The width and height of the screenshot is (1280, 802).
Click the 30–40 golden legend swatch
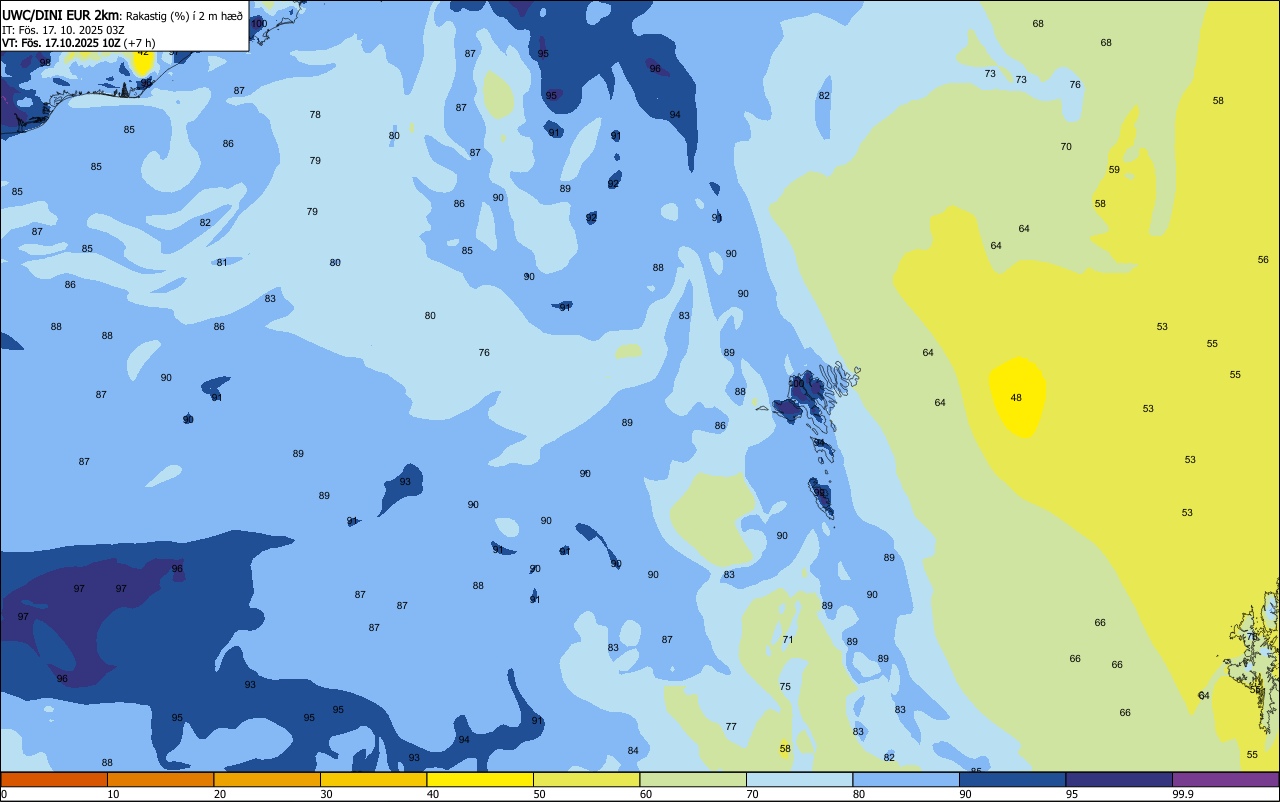pos(373,779)
